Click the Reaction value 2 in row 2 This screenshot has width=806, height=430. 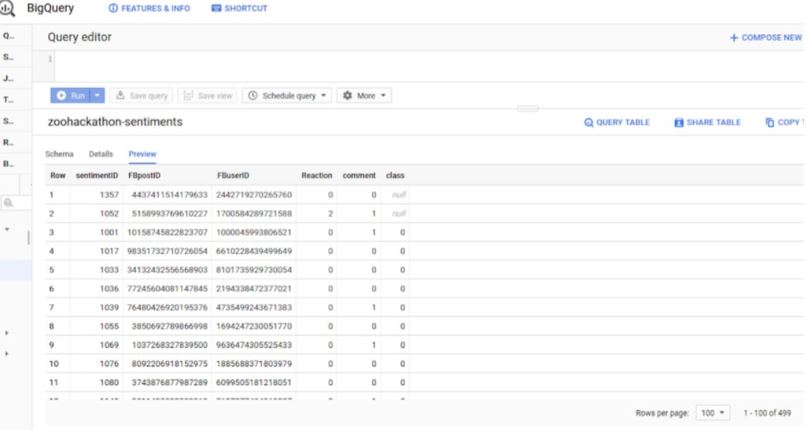(331, 214)
